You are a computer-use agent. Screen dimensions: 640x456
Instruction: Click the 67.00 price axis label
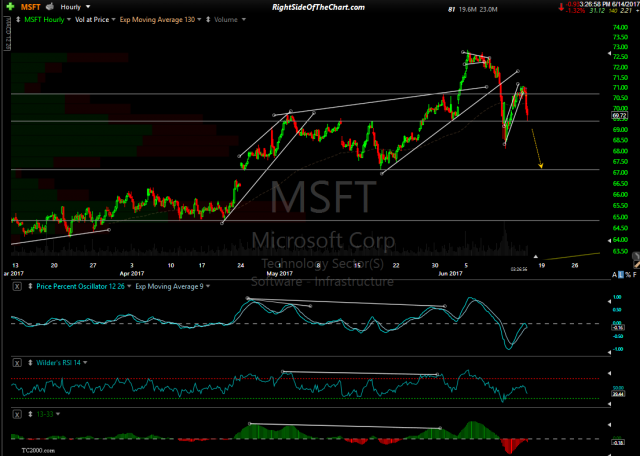[620, 173]
